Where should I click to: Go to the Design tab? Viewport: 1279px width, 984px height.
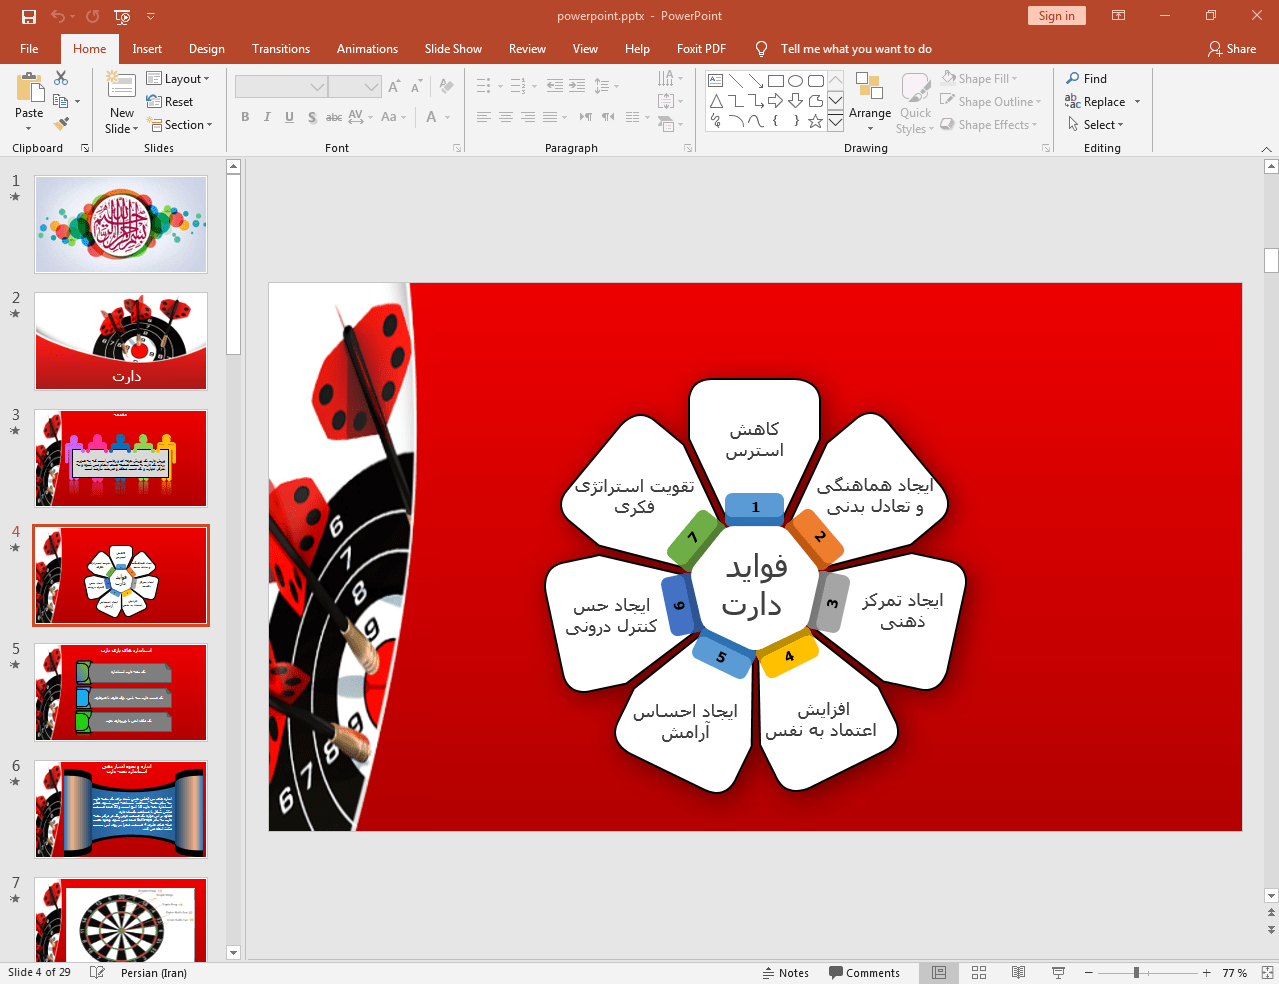206,49
